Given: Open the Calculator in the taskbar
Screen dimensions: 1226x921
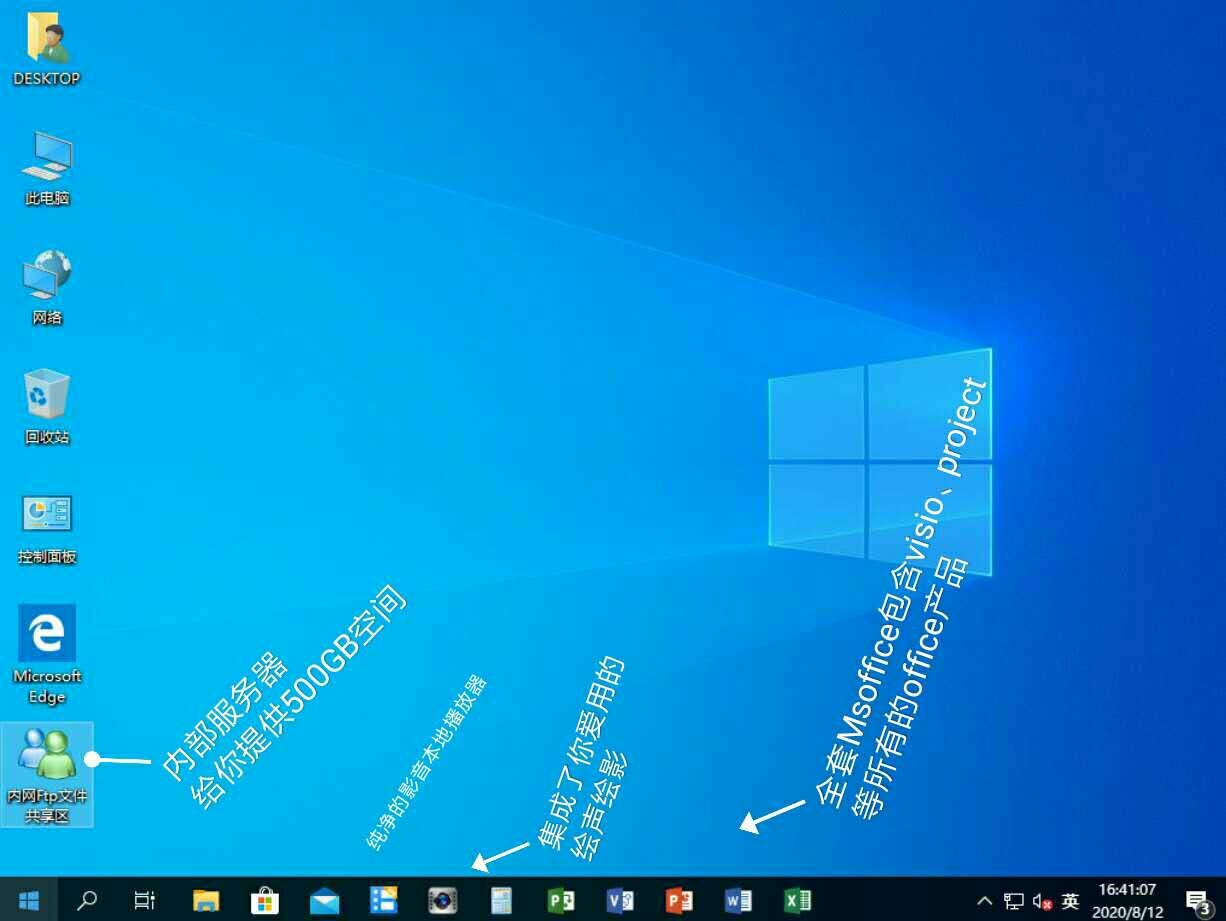Looking at the screenshot, I should point(501,900).
